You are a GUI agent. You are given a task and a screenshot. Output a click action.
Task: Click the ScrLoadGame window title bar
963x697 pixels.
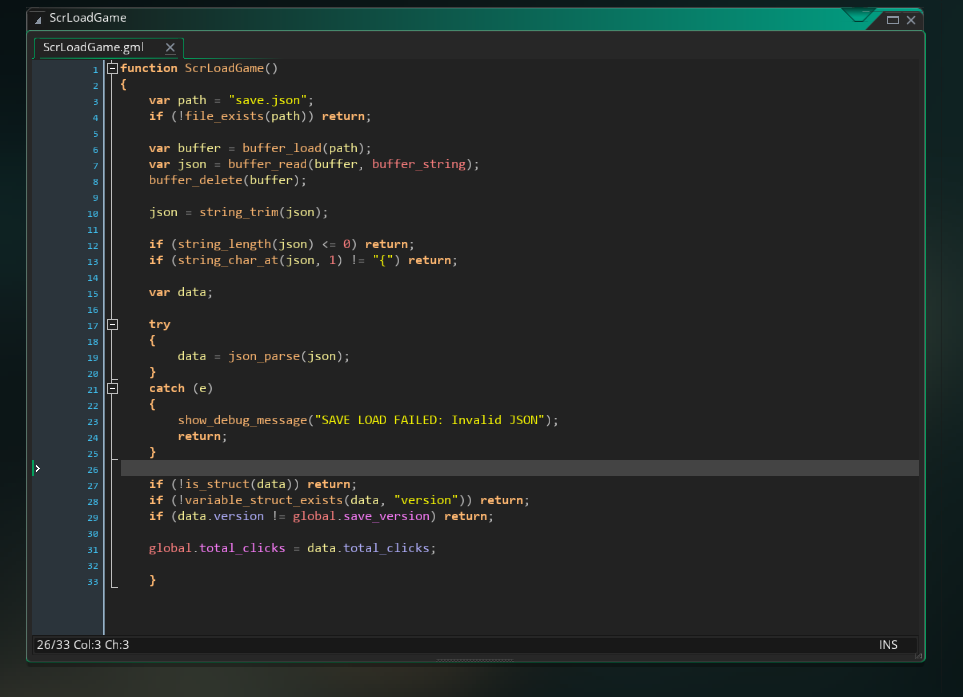(400, 18)
